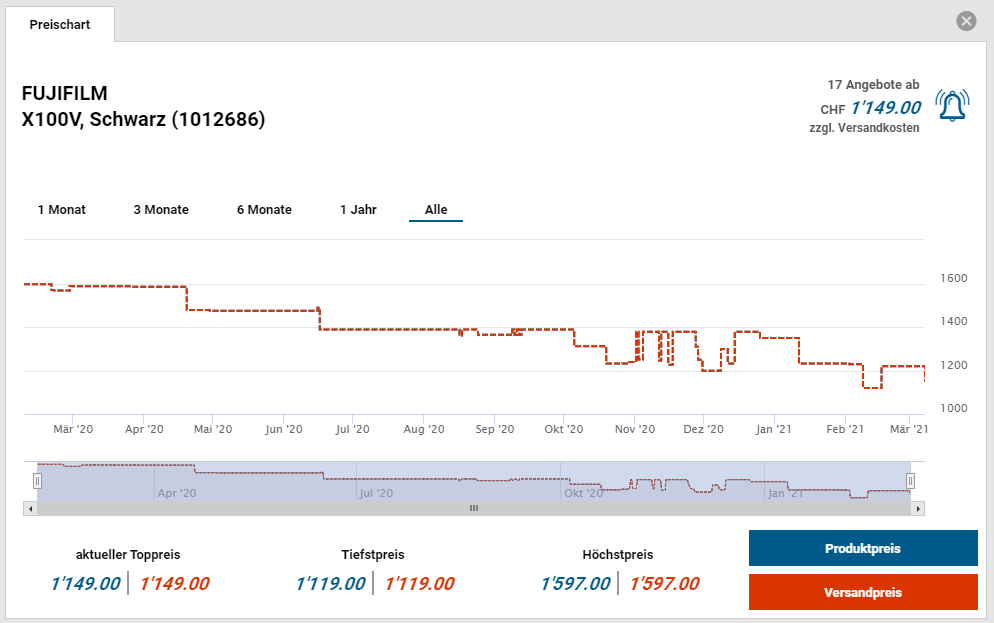
Task: Click the navigator scrollbar center grip
Action: (474, 508)
